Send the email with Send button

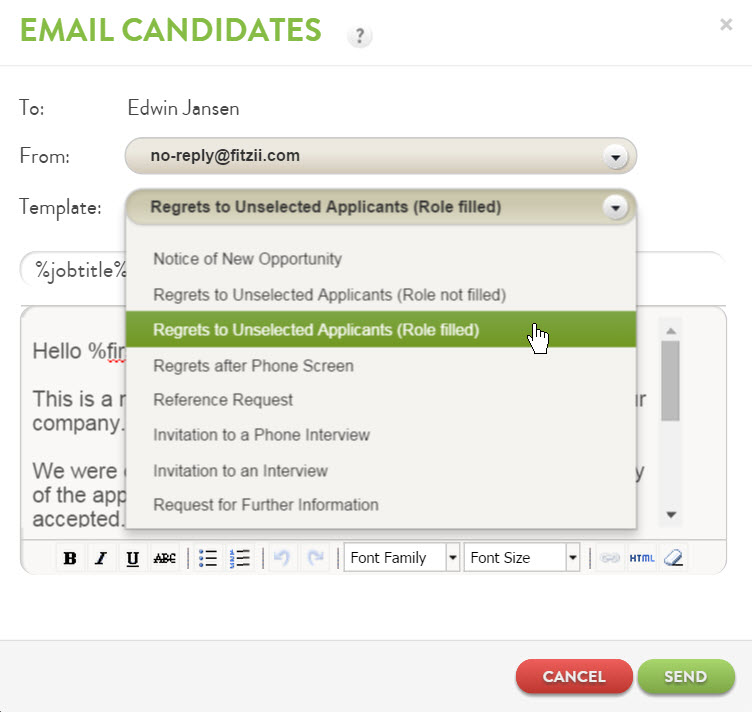pyautogui.click(x=686, y=677)
